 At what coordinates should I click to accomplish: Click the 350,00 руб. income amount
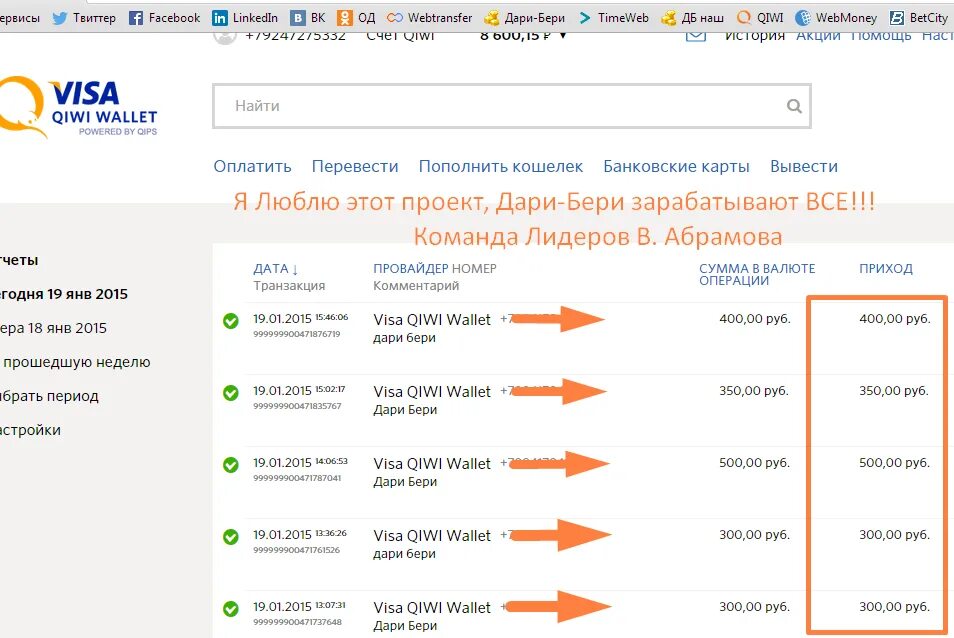tap(894, 391)
